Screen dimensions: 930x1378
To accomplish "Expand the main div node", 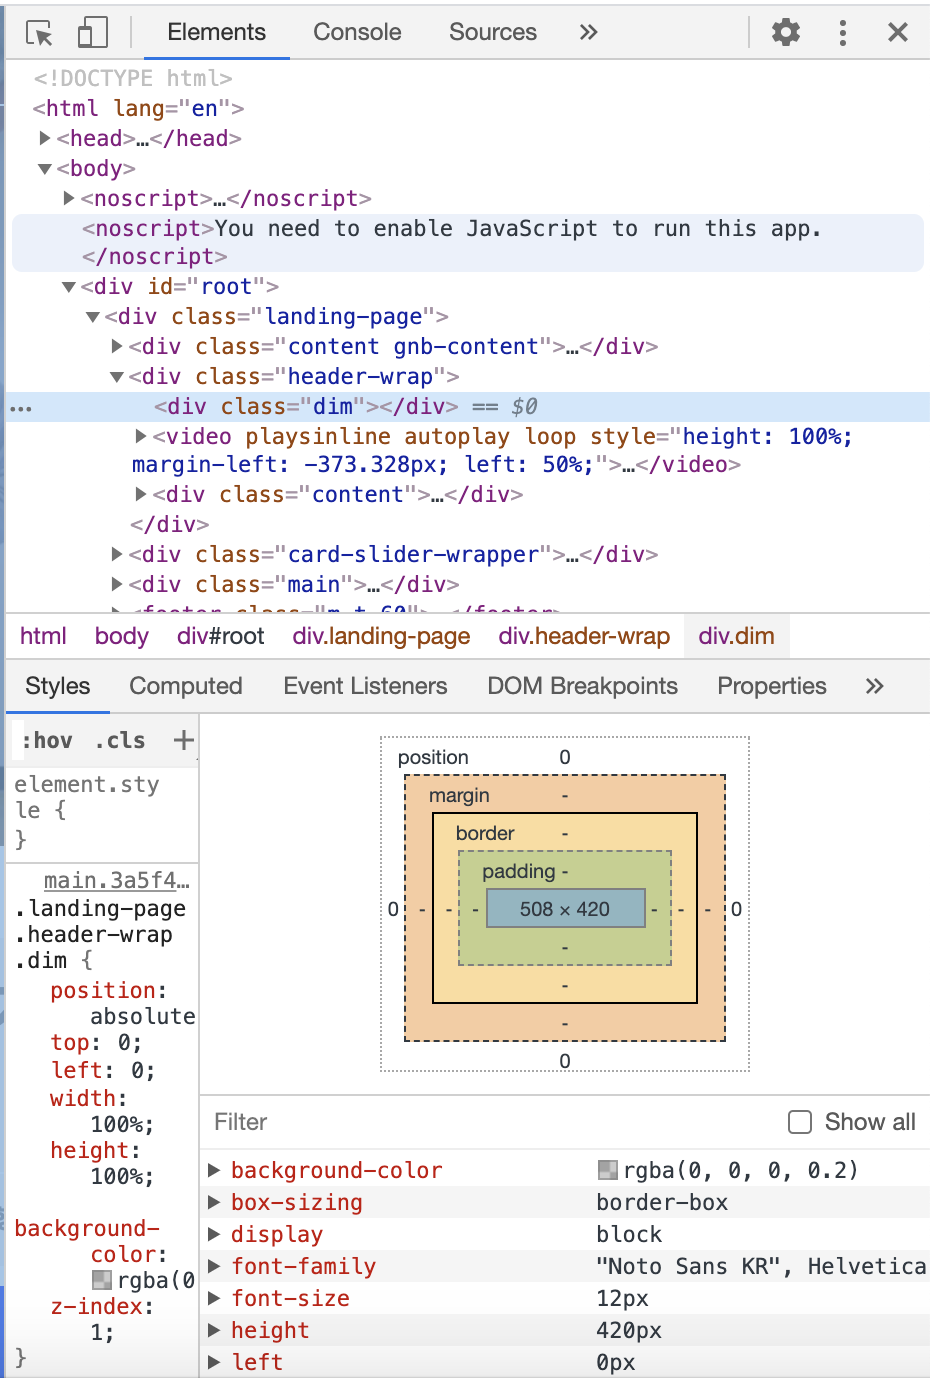I will [x=117, y=584].
